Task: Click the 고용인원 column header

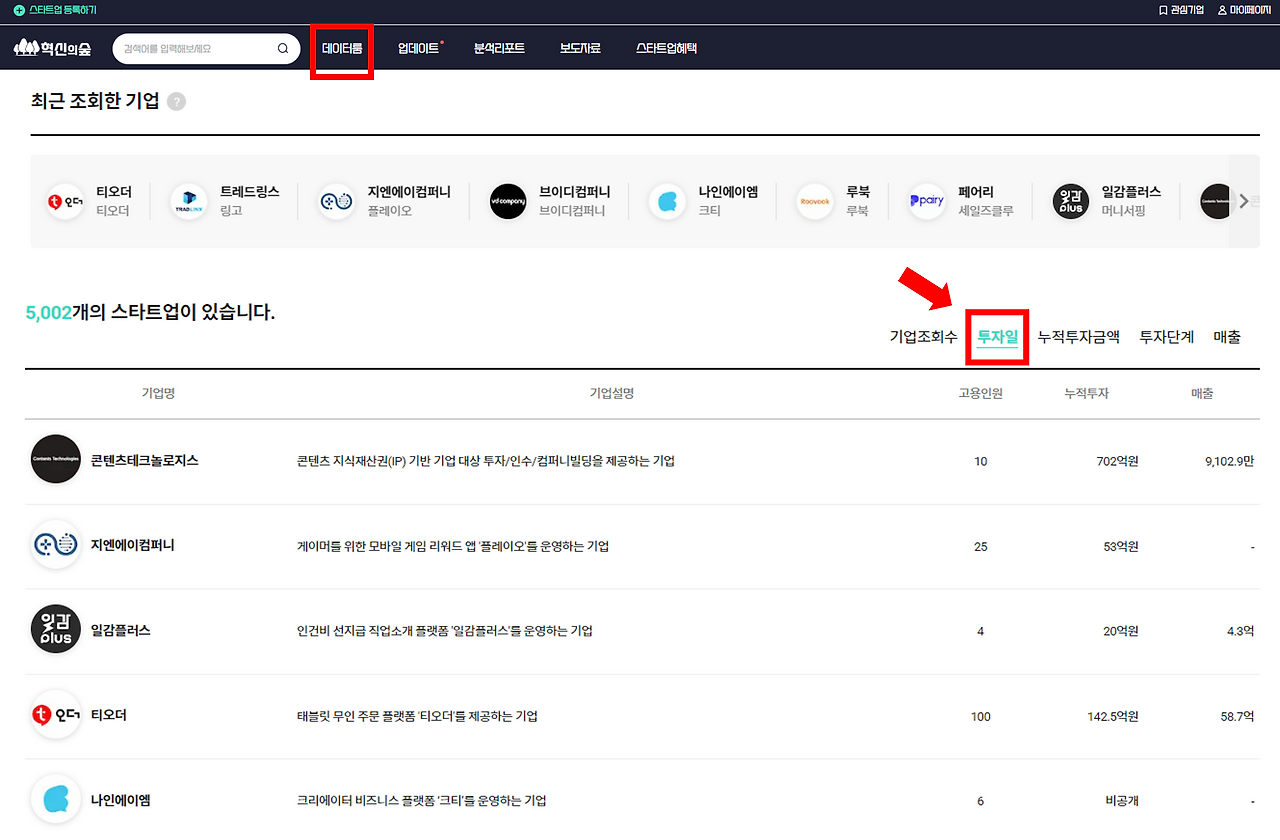Action: pos(980,393)
